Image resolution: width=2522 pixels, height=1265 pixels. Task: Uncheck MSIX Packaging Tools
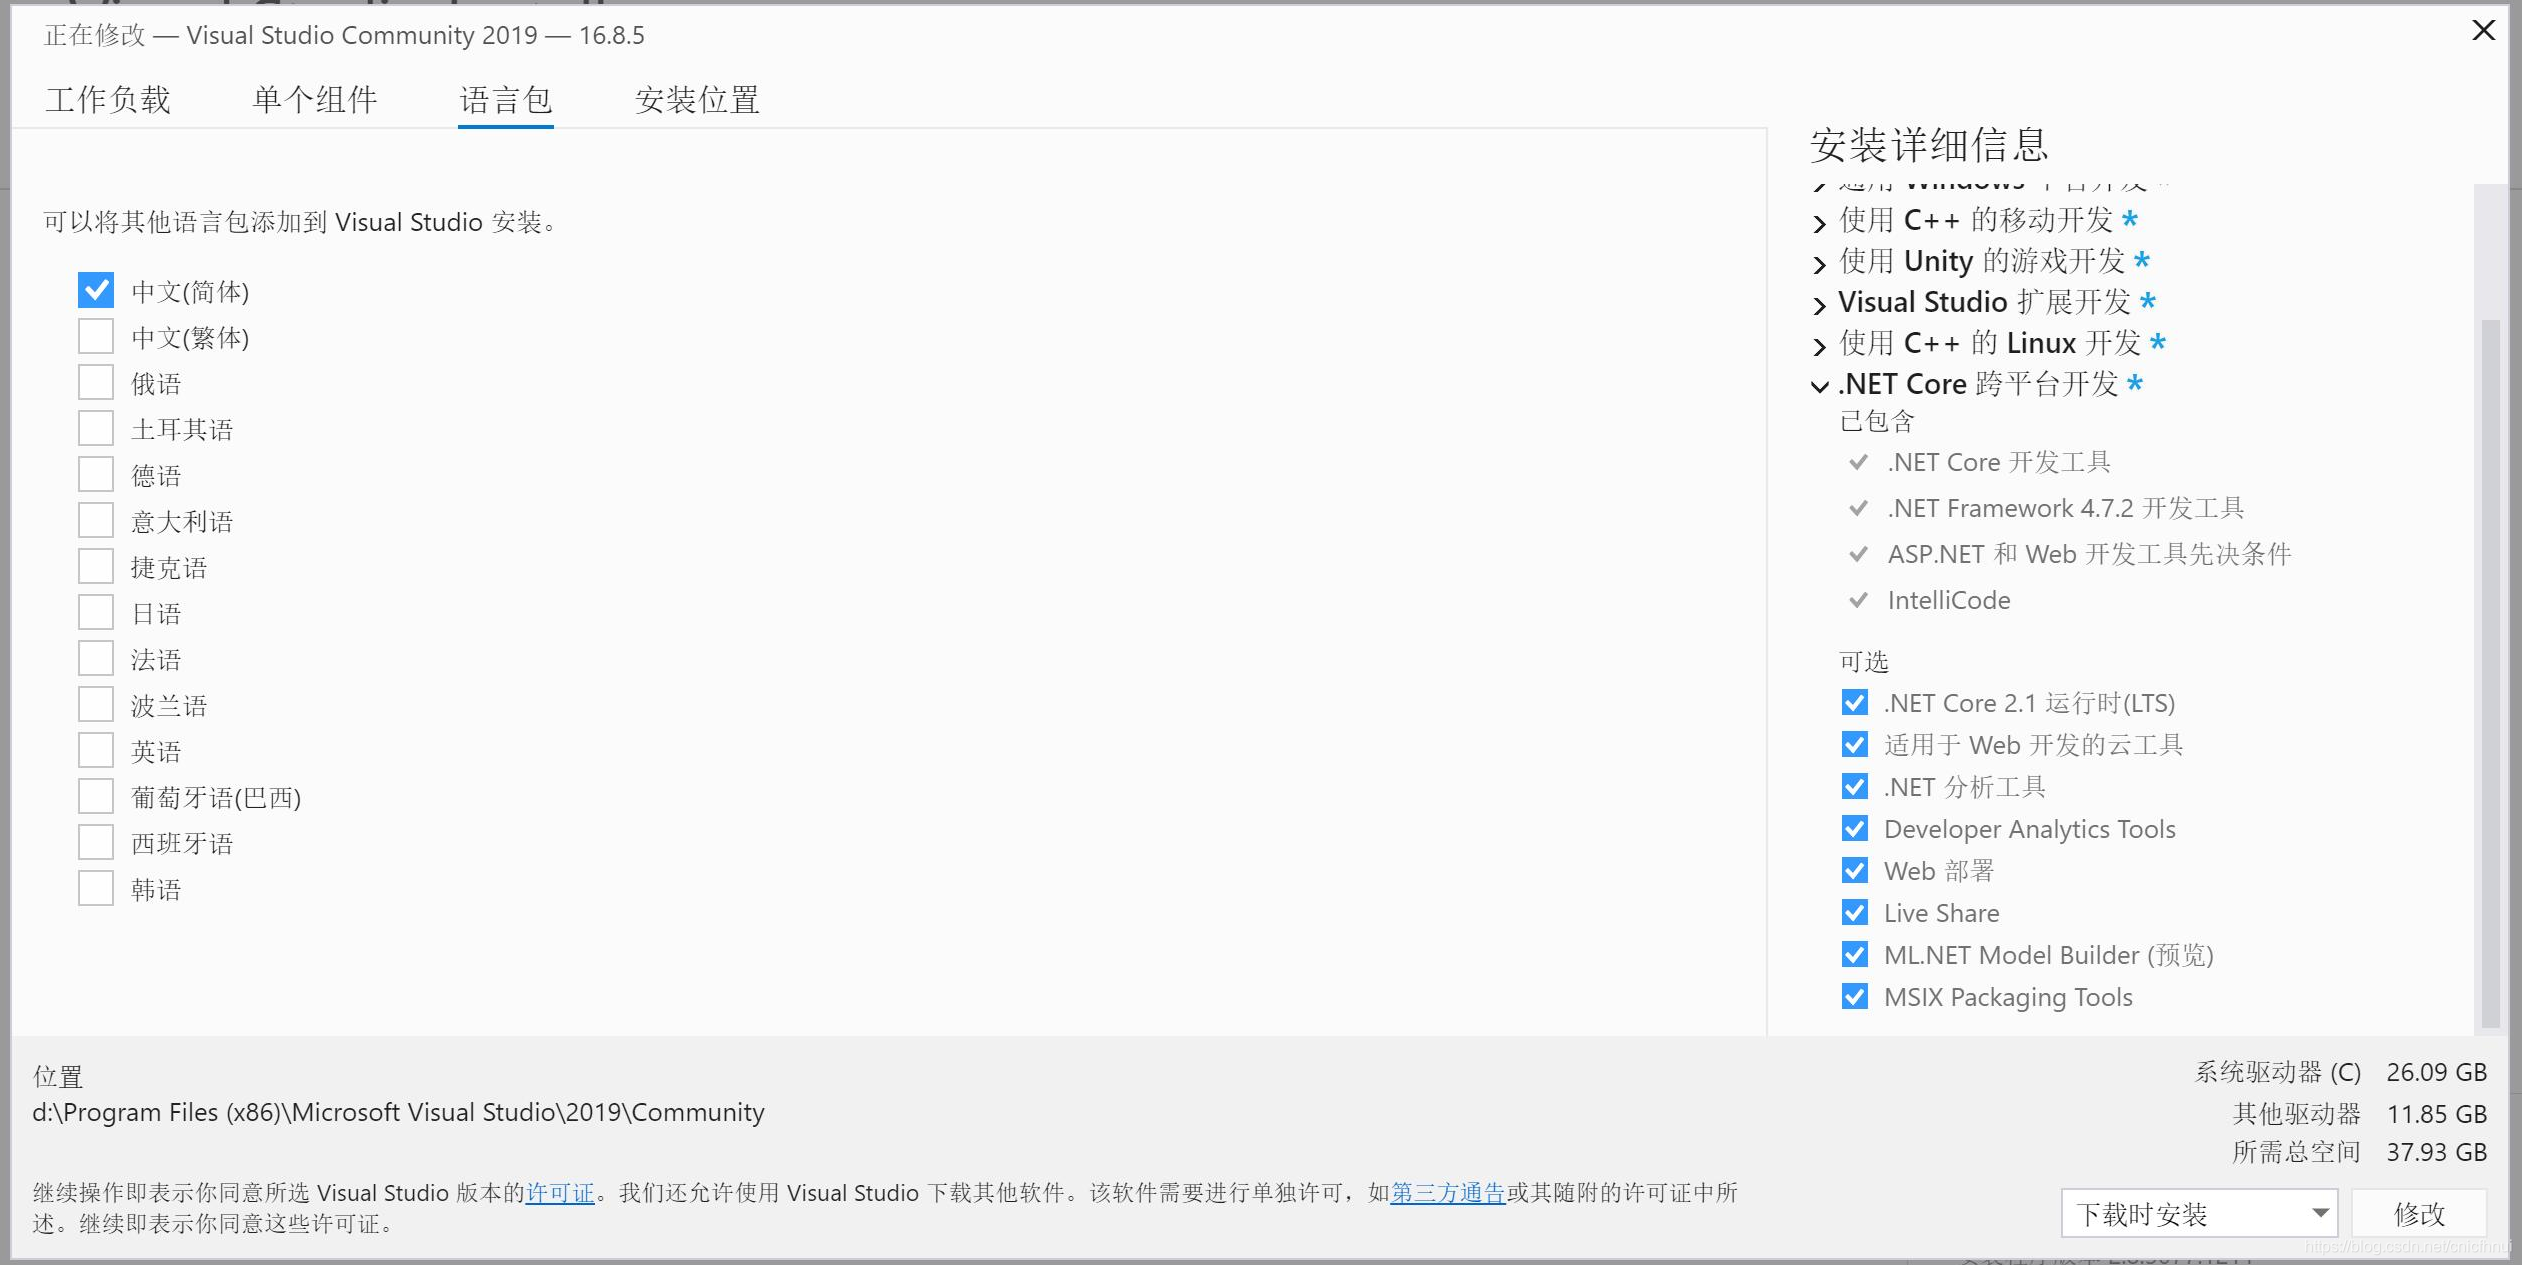click(1855, 996)
